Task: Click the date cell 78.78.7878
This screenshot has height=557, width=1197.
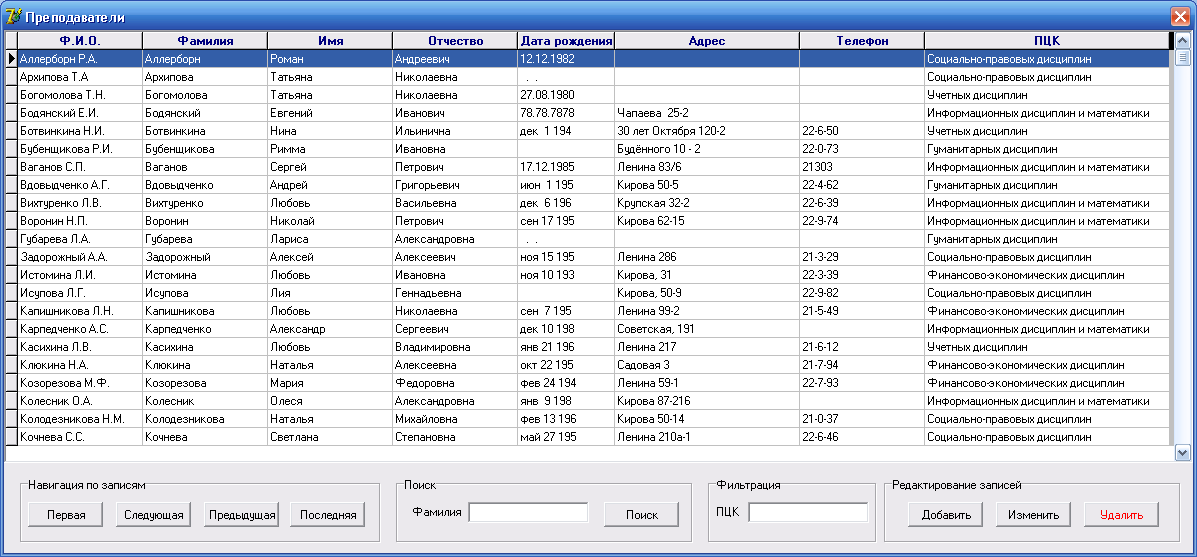Action: [x=566, y=113]
